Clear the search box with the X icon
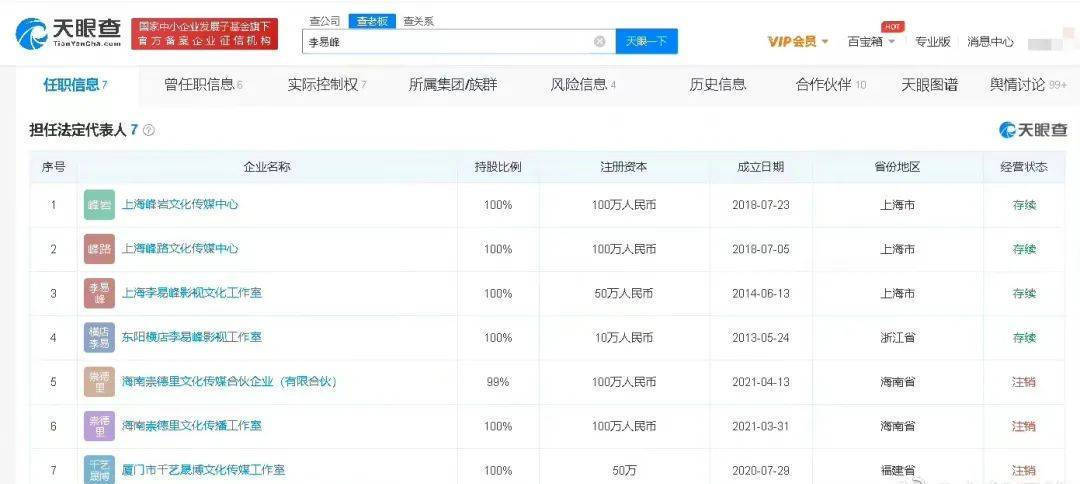The height and width of the screenshot is (484, 1080). click(x=600, y=41)
